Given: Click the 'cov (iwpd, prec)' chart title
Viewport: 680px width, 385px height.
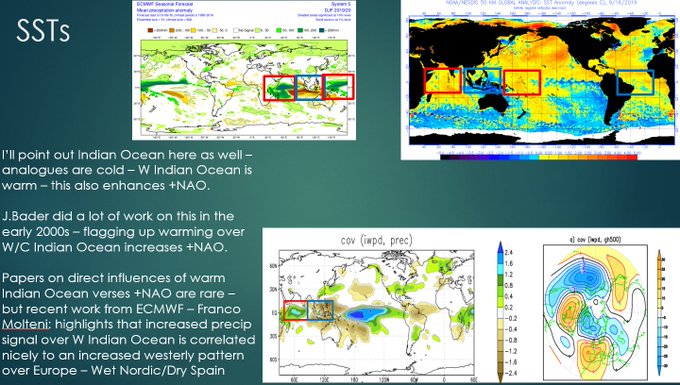Looking at the screenshot, I should 376,240.
